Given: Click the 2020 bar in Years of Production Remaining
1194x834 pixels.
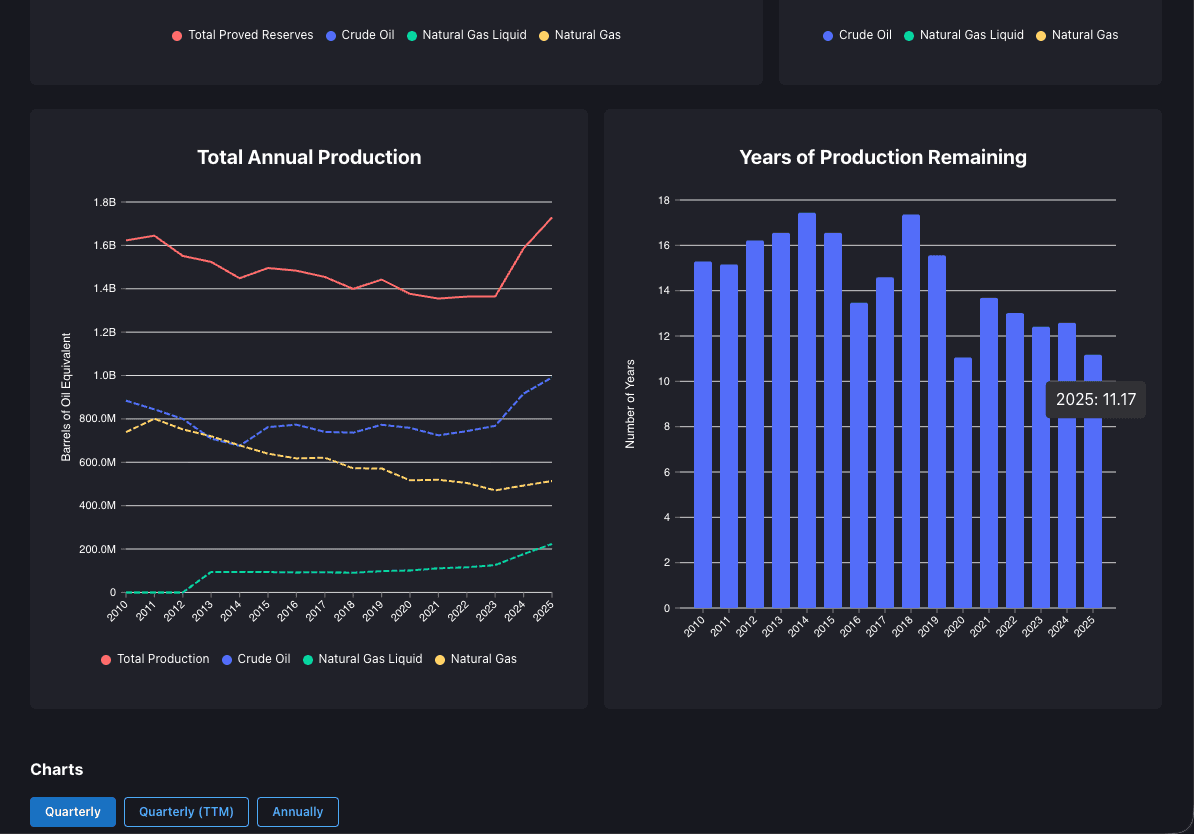Looking at the screenshot, I should (963, 483).
